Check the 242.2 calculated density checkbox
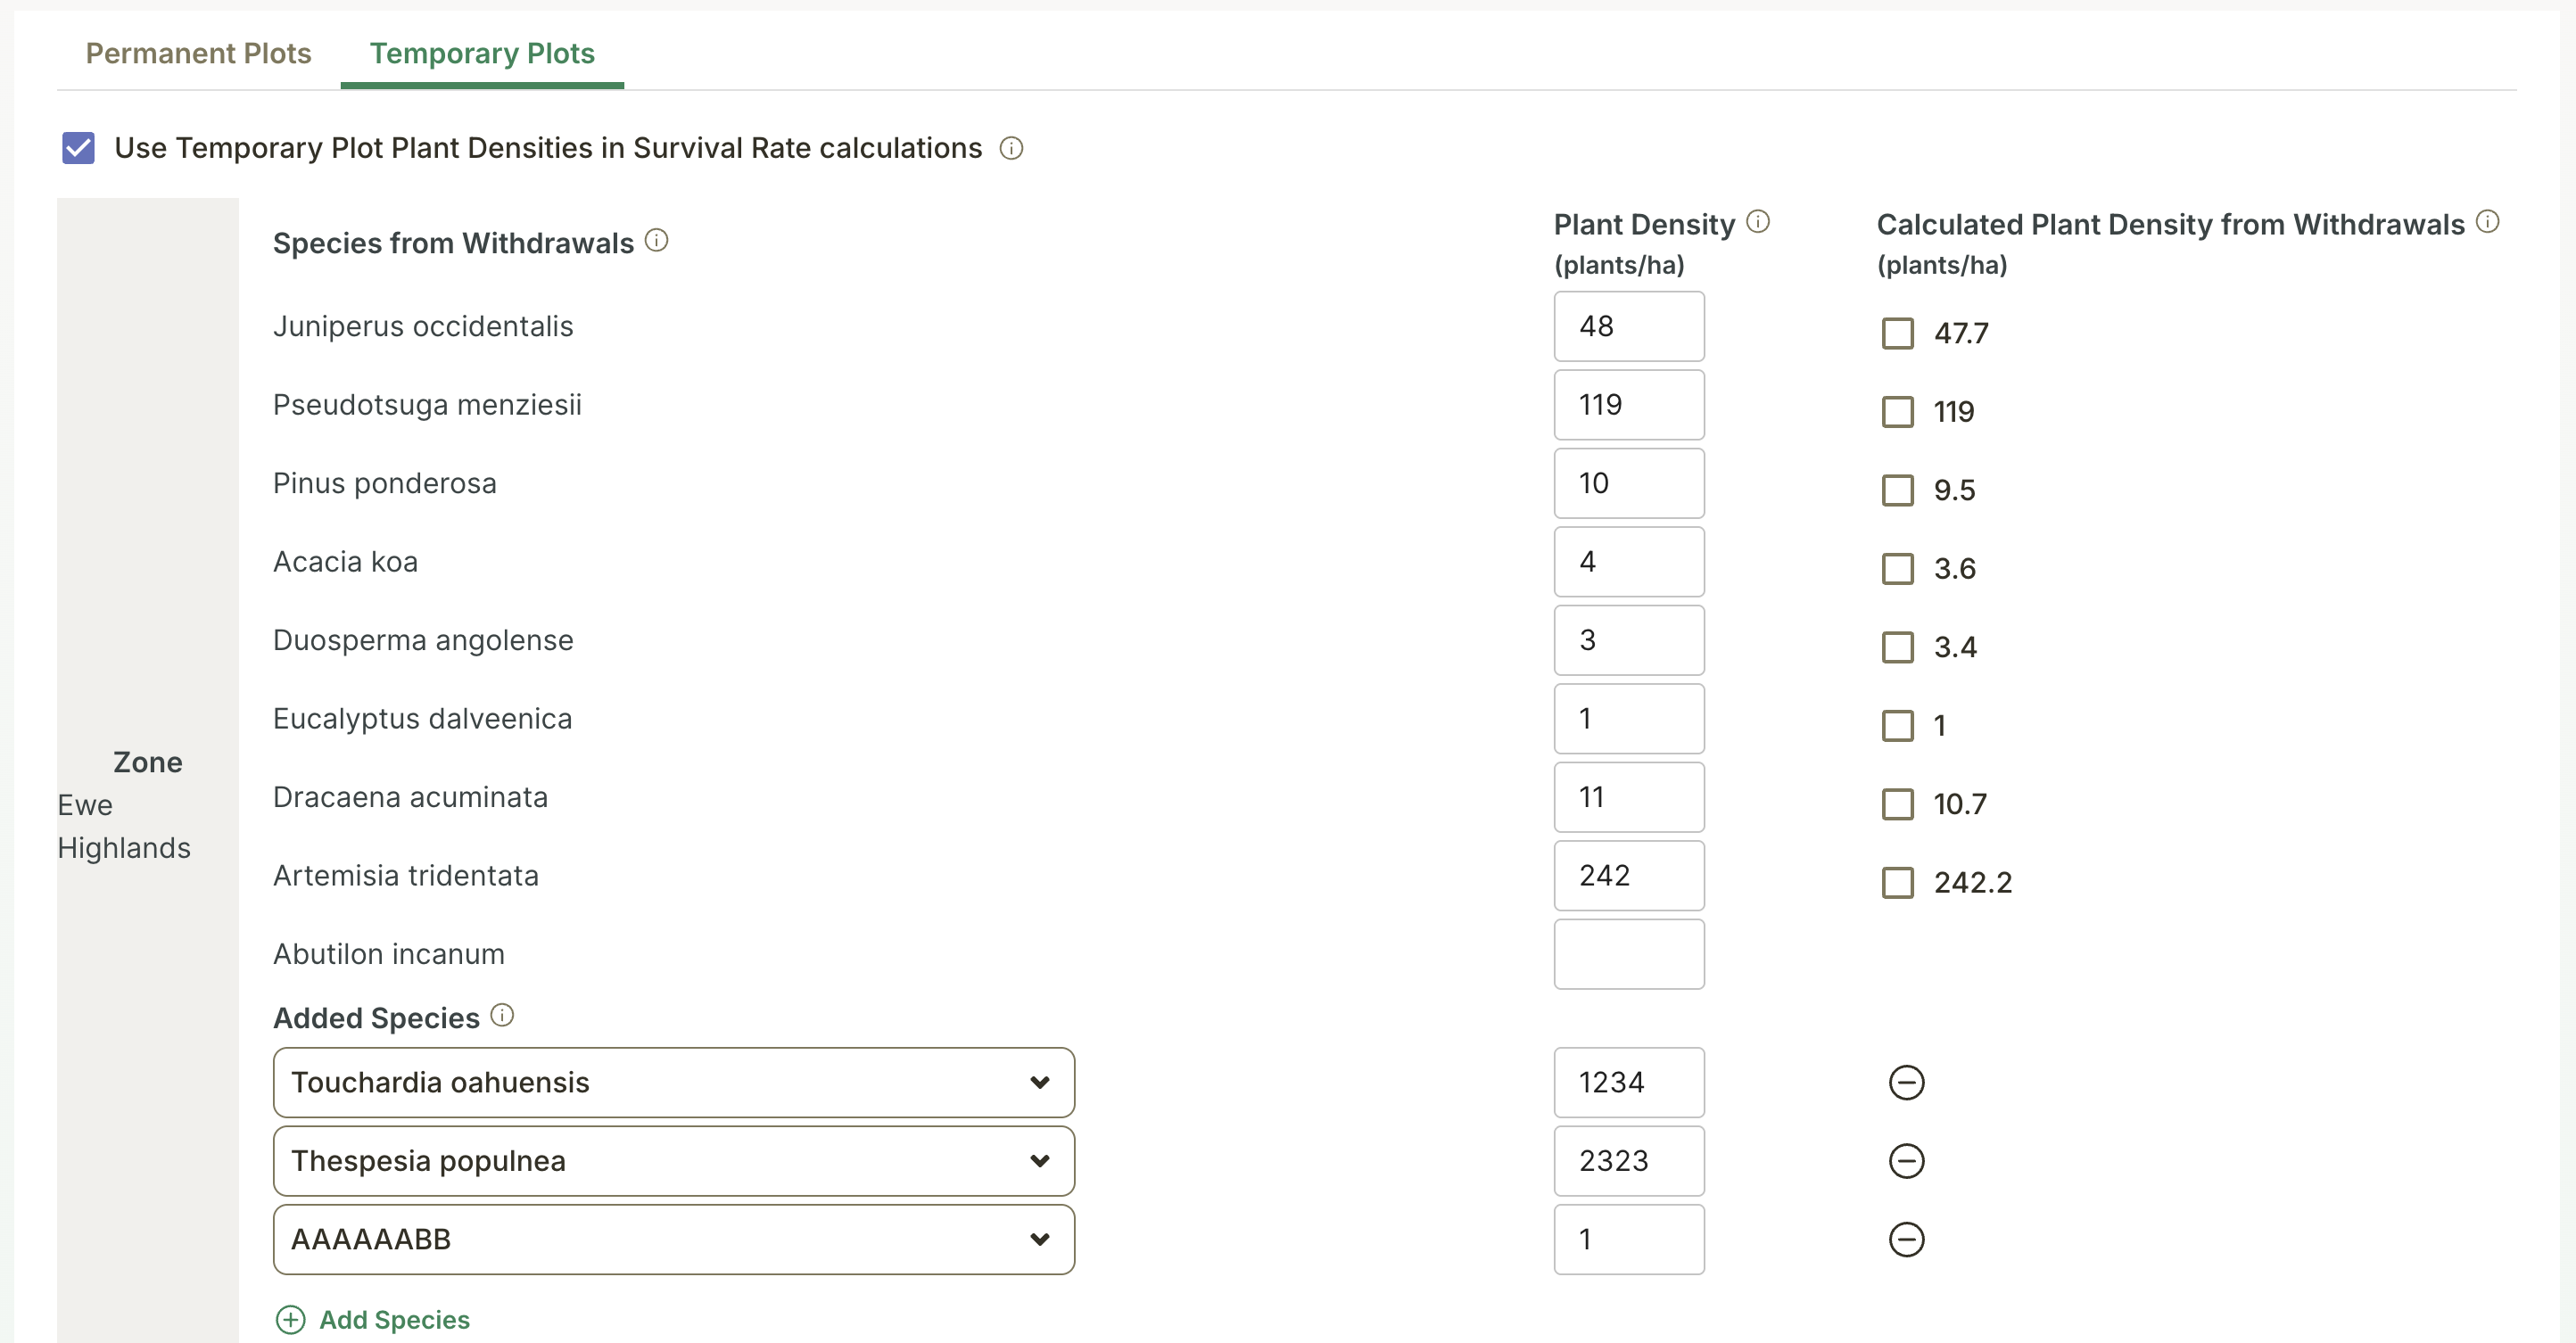Screen dimensions: 2576x1343 coord(1897,882)
